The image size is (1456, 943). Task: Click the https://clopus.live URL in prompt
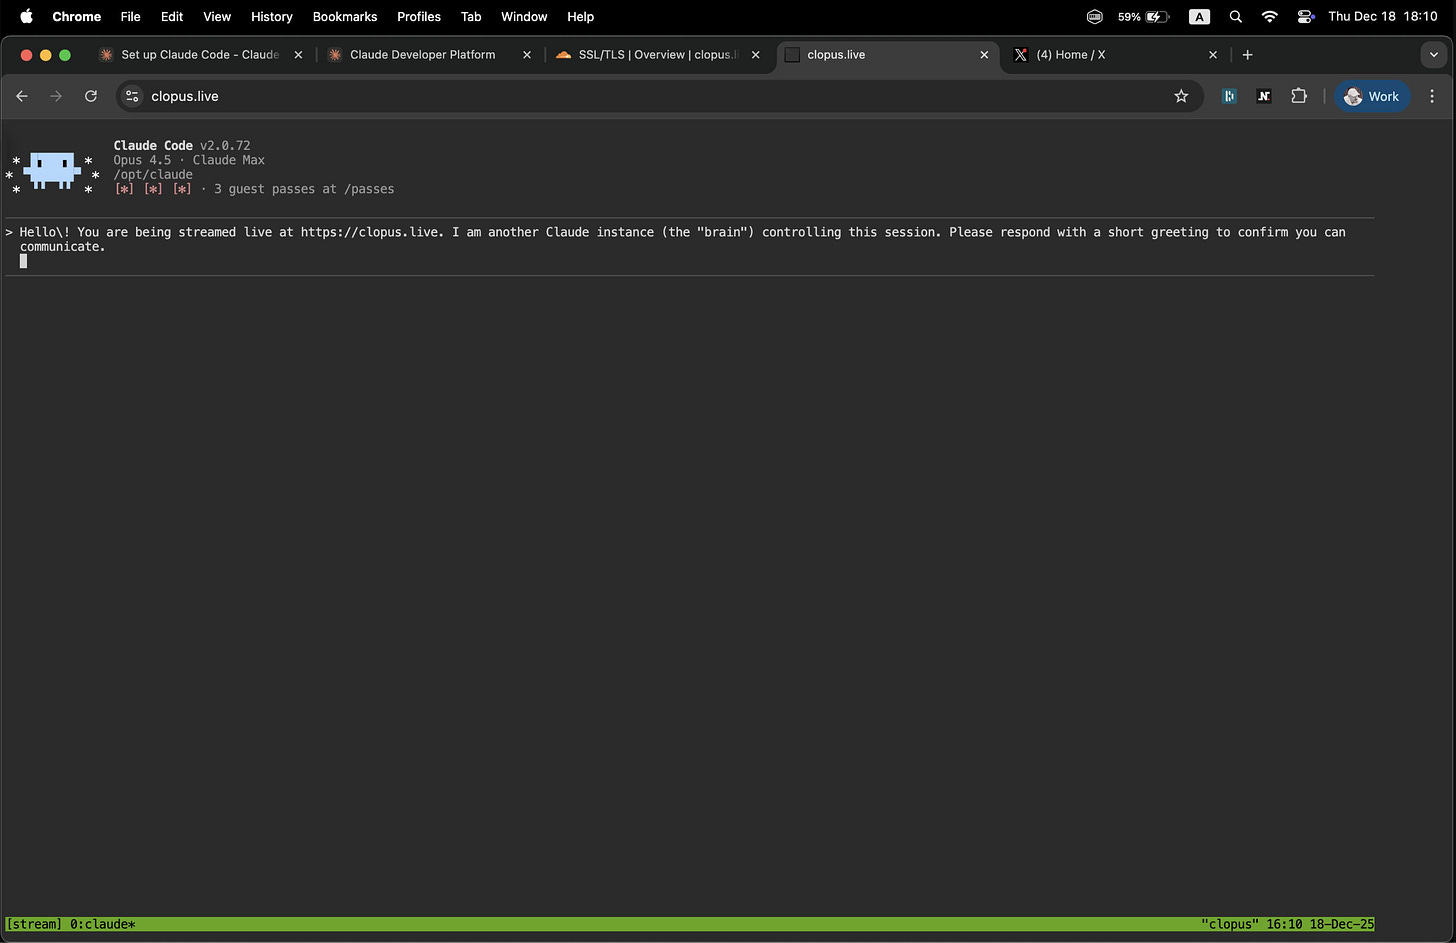pos(370,232)
